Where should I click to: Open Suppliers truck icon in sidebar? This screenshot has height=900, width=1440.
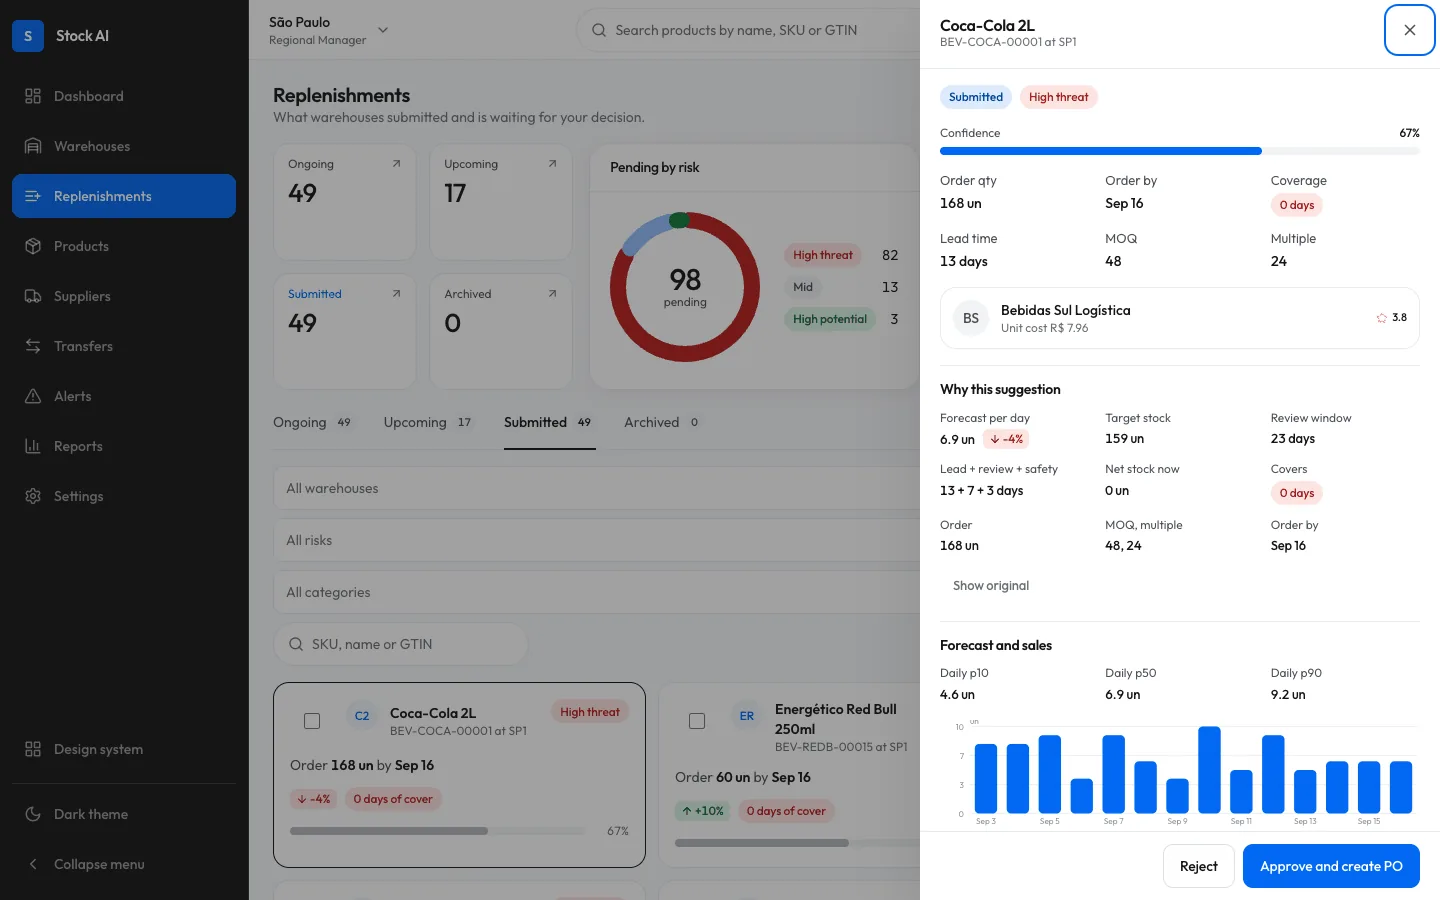(33, 296)
